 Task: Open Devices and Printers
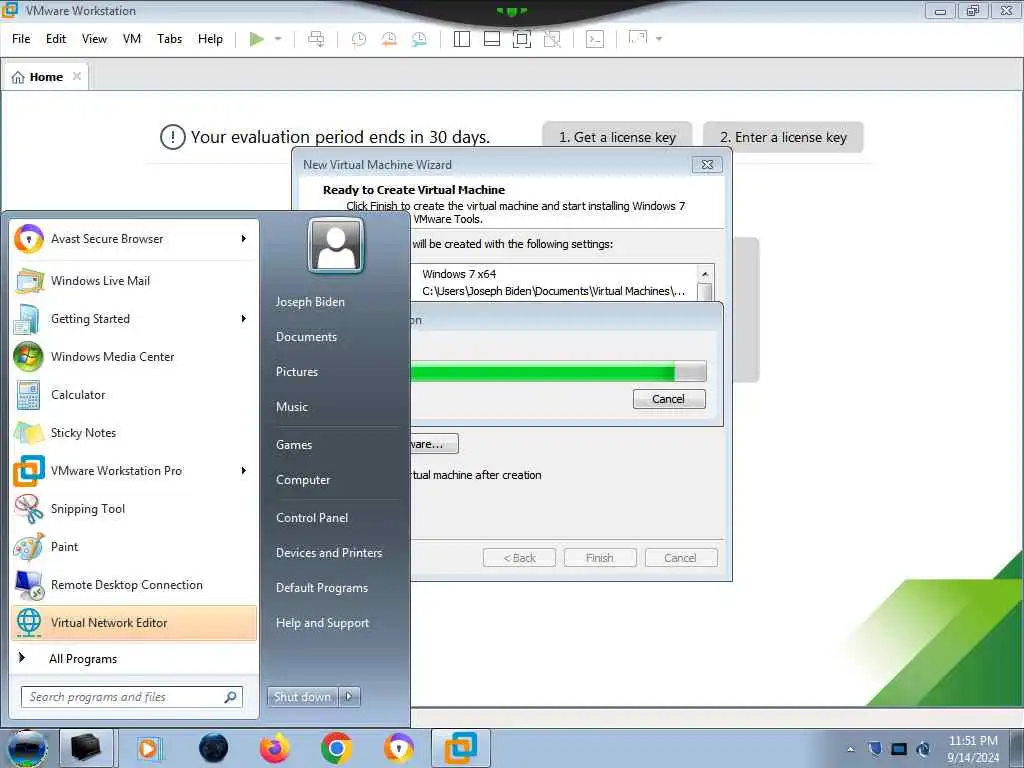(329, 553)
